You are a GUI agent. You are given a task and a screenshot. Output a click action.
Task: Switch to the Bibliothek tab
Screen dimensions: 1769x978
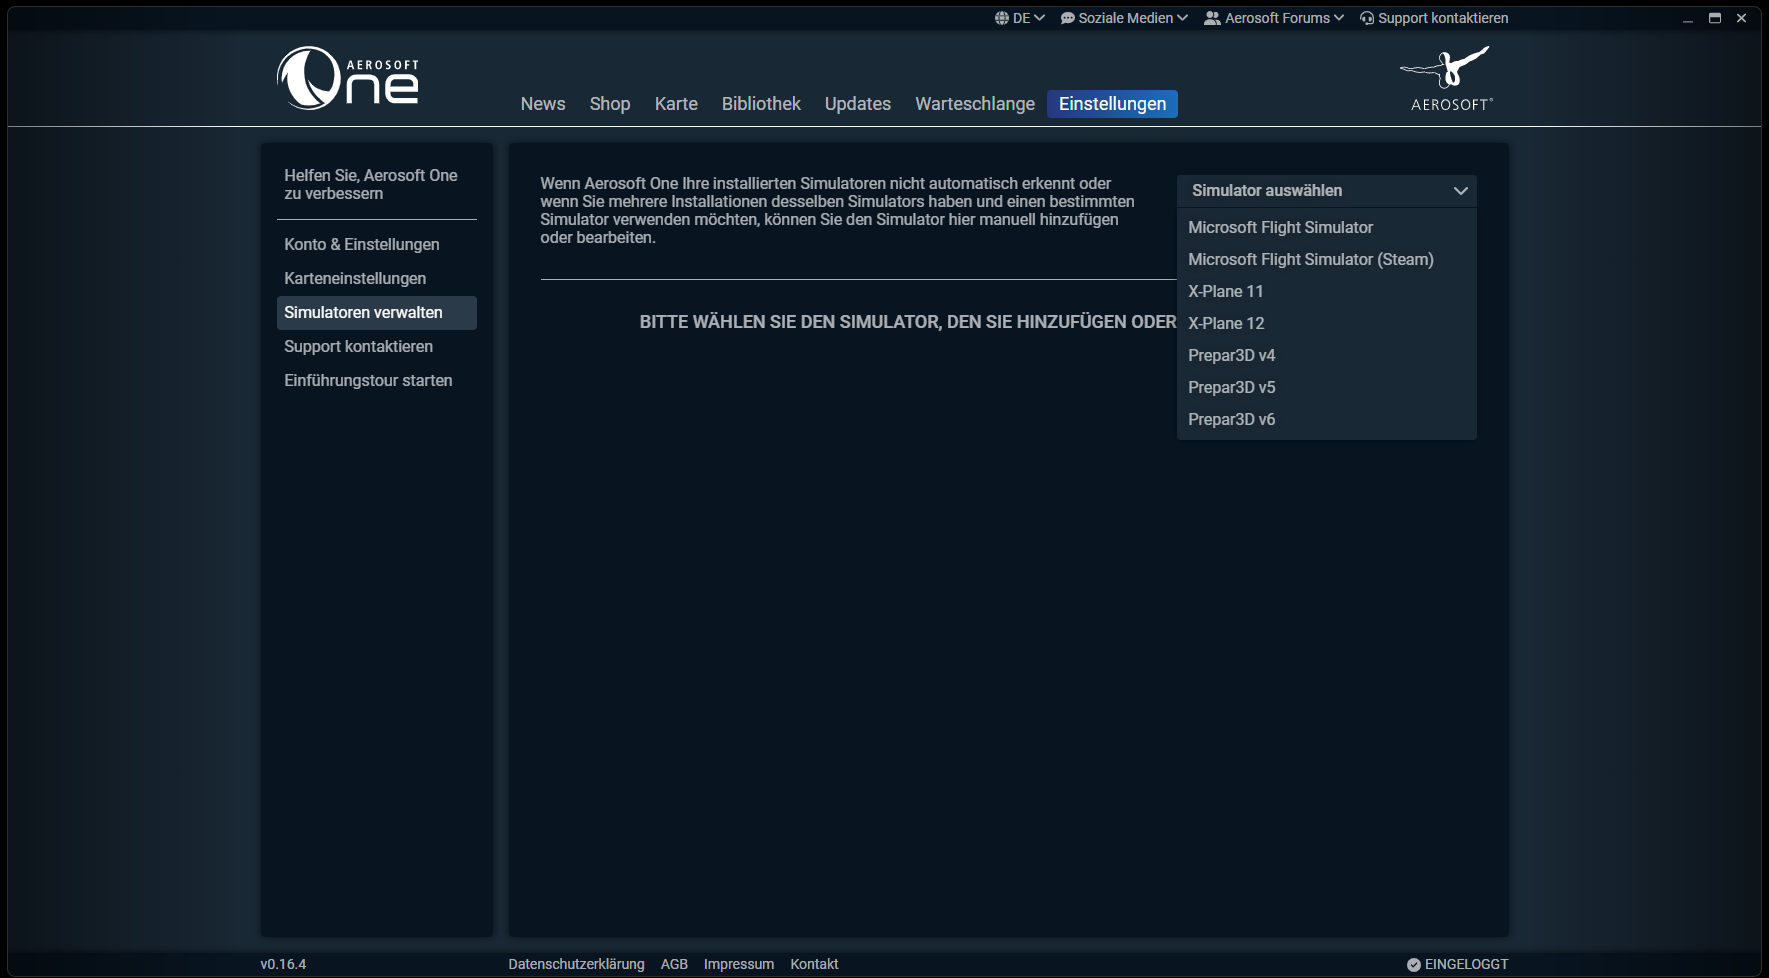761,104
